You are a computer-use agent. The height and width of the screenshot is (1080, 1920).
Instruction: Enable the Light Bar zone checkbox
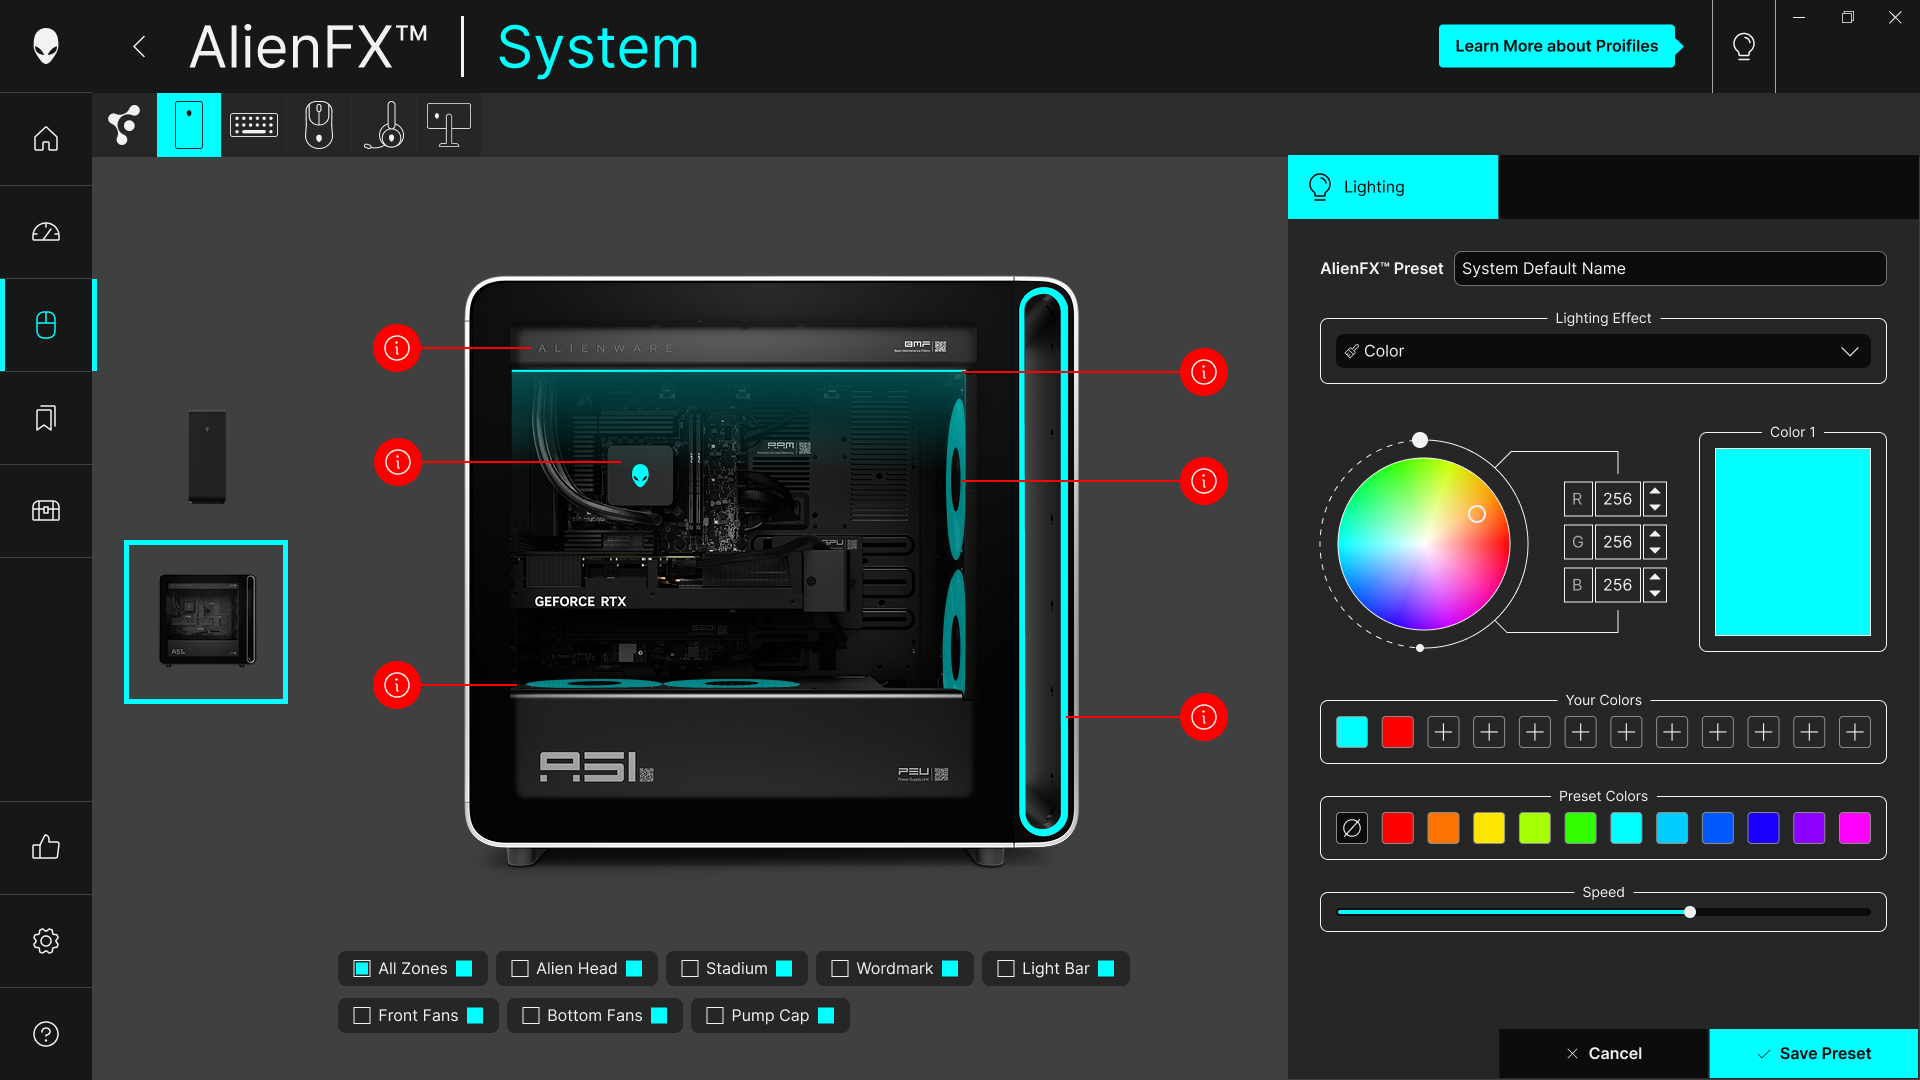coord(1006,968)
